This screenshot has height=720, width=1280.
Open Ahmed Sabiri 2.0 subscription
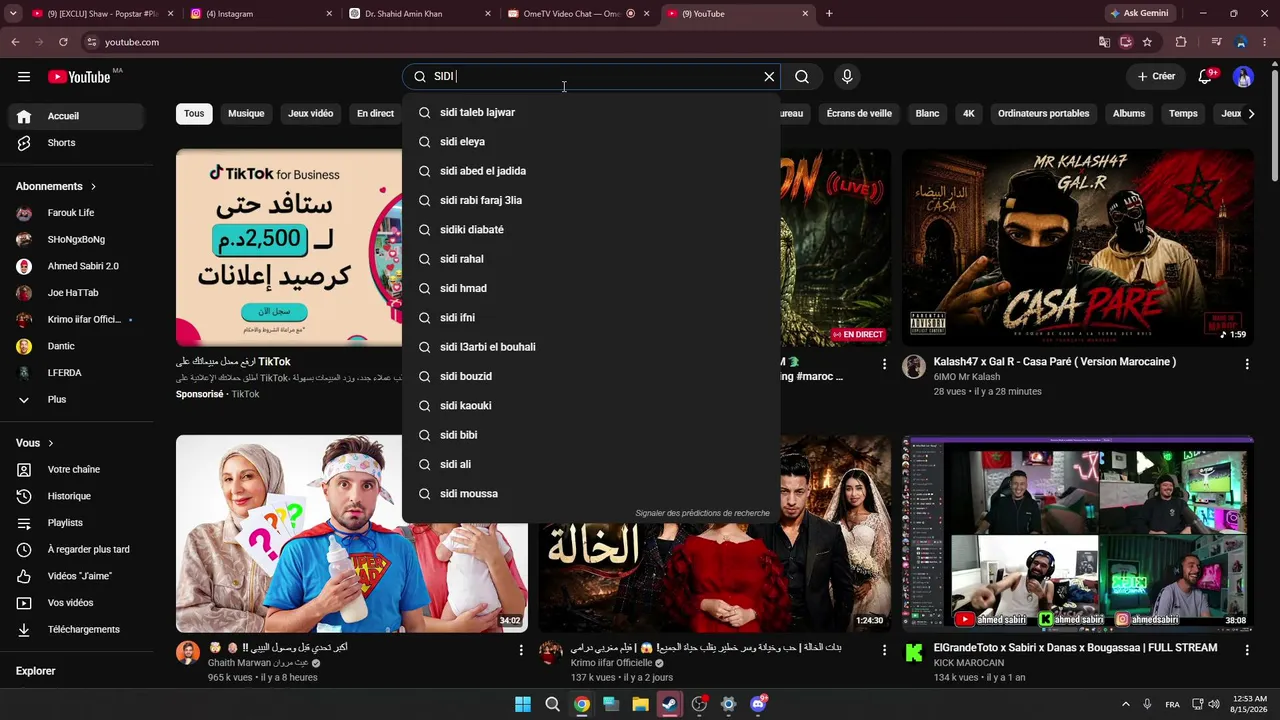click(x=78, y=266)
